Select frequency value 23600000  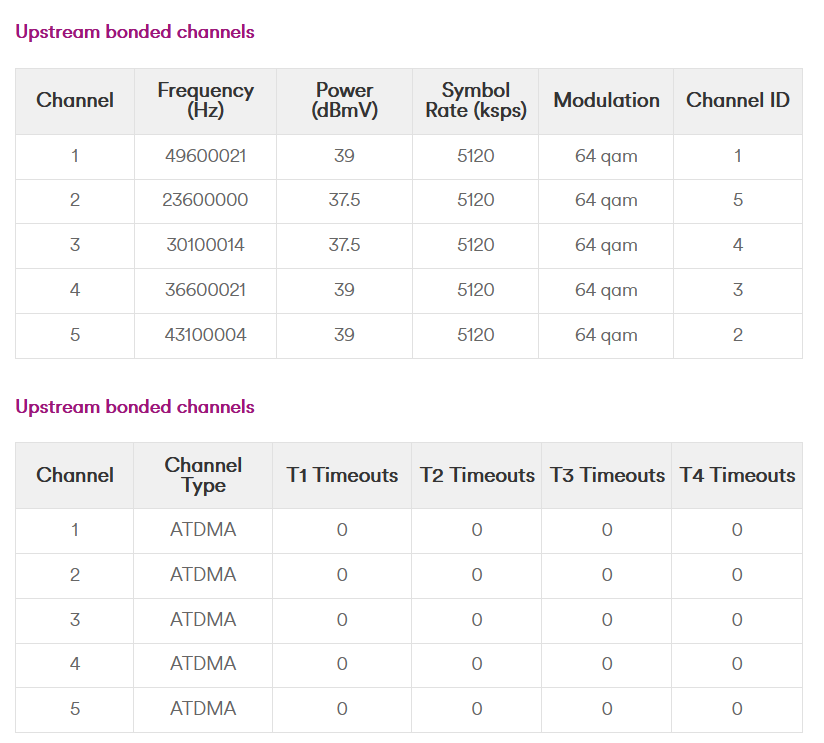pos(205,200)
